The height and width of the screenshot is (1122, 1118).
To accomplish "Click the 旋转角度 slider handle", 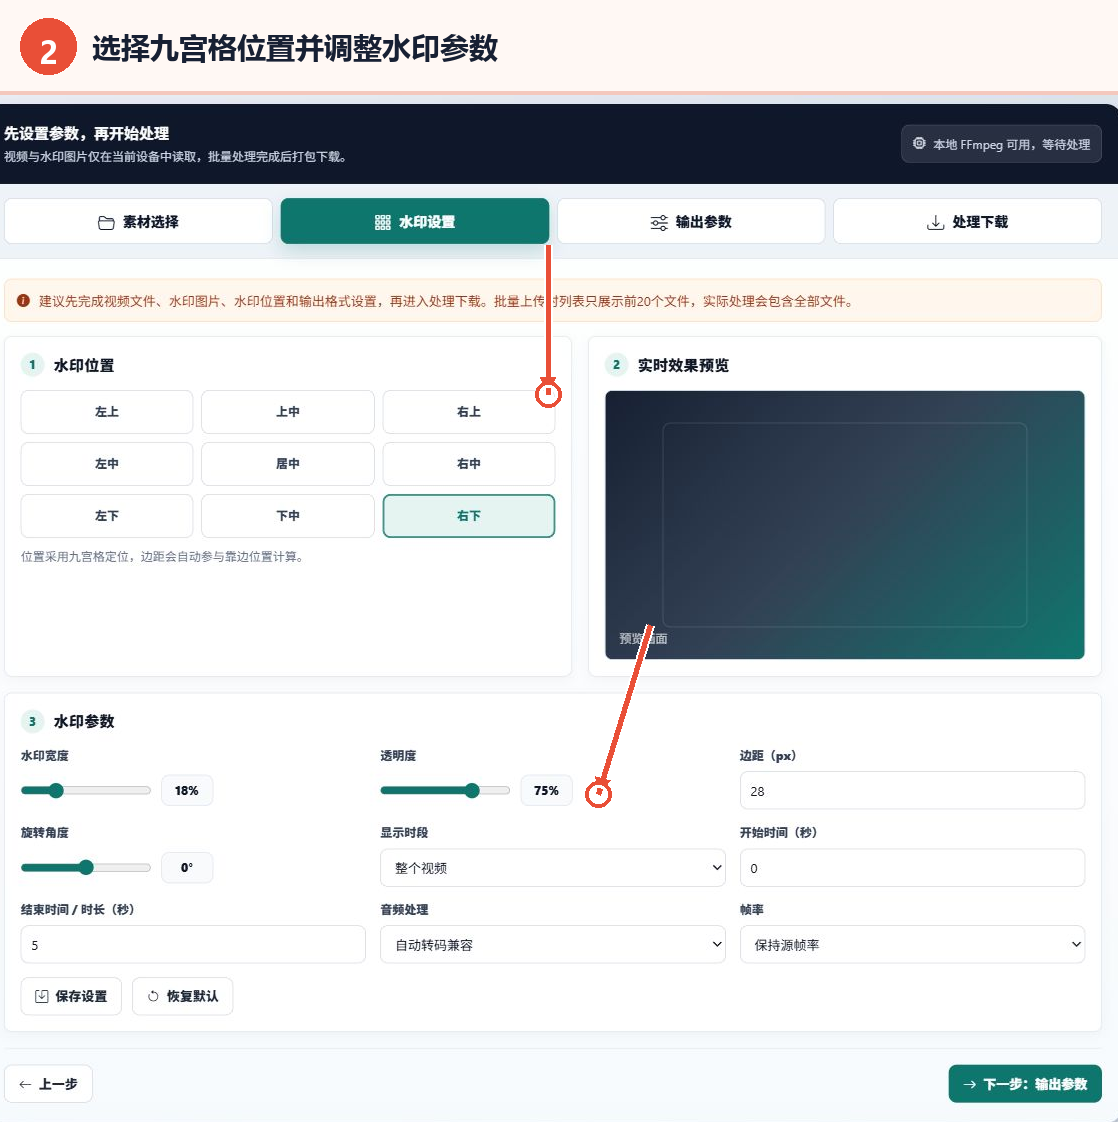I will (x=86, y=868).
